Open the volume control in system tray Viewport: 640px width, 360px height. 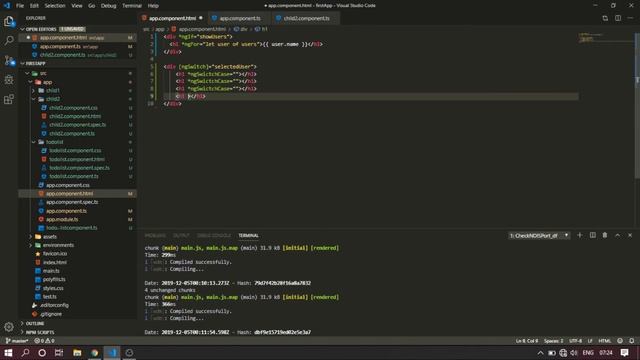point(574,353)
